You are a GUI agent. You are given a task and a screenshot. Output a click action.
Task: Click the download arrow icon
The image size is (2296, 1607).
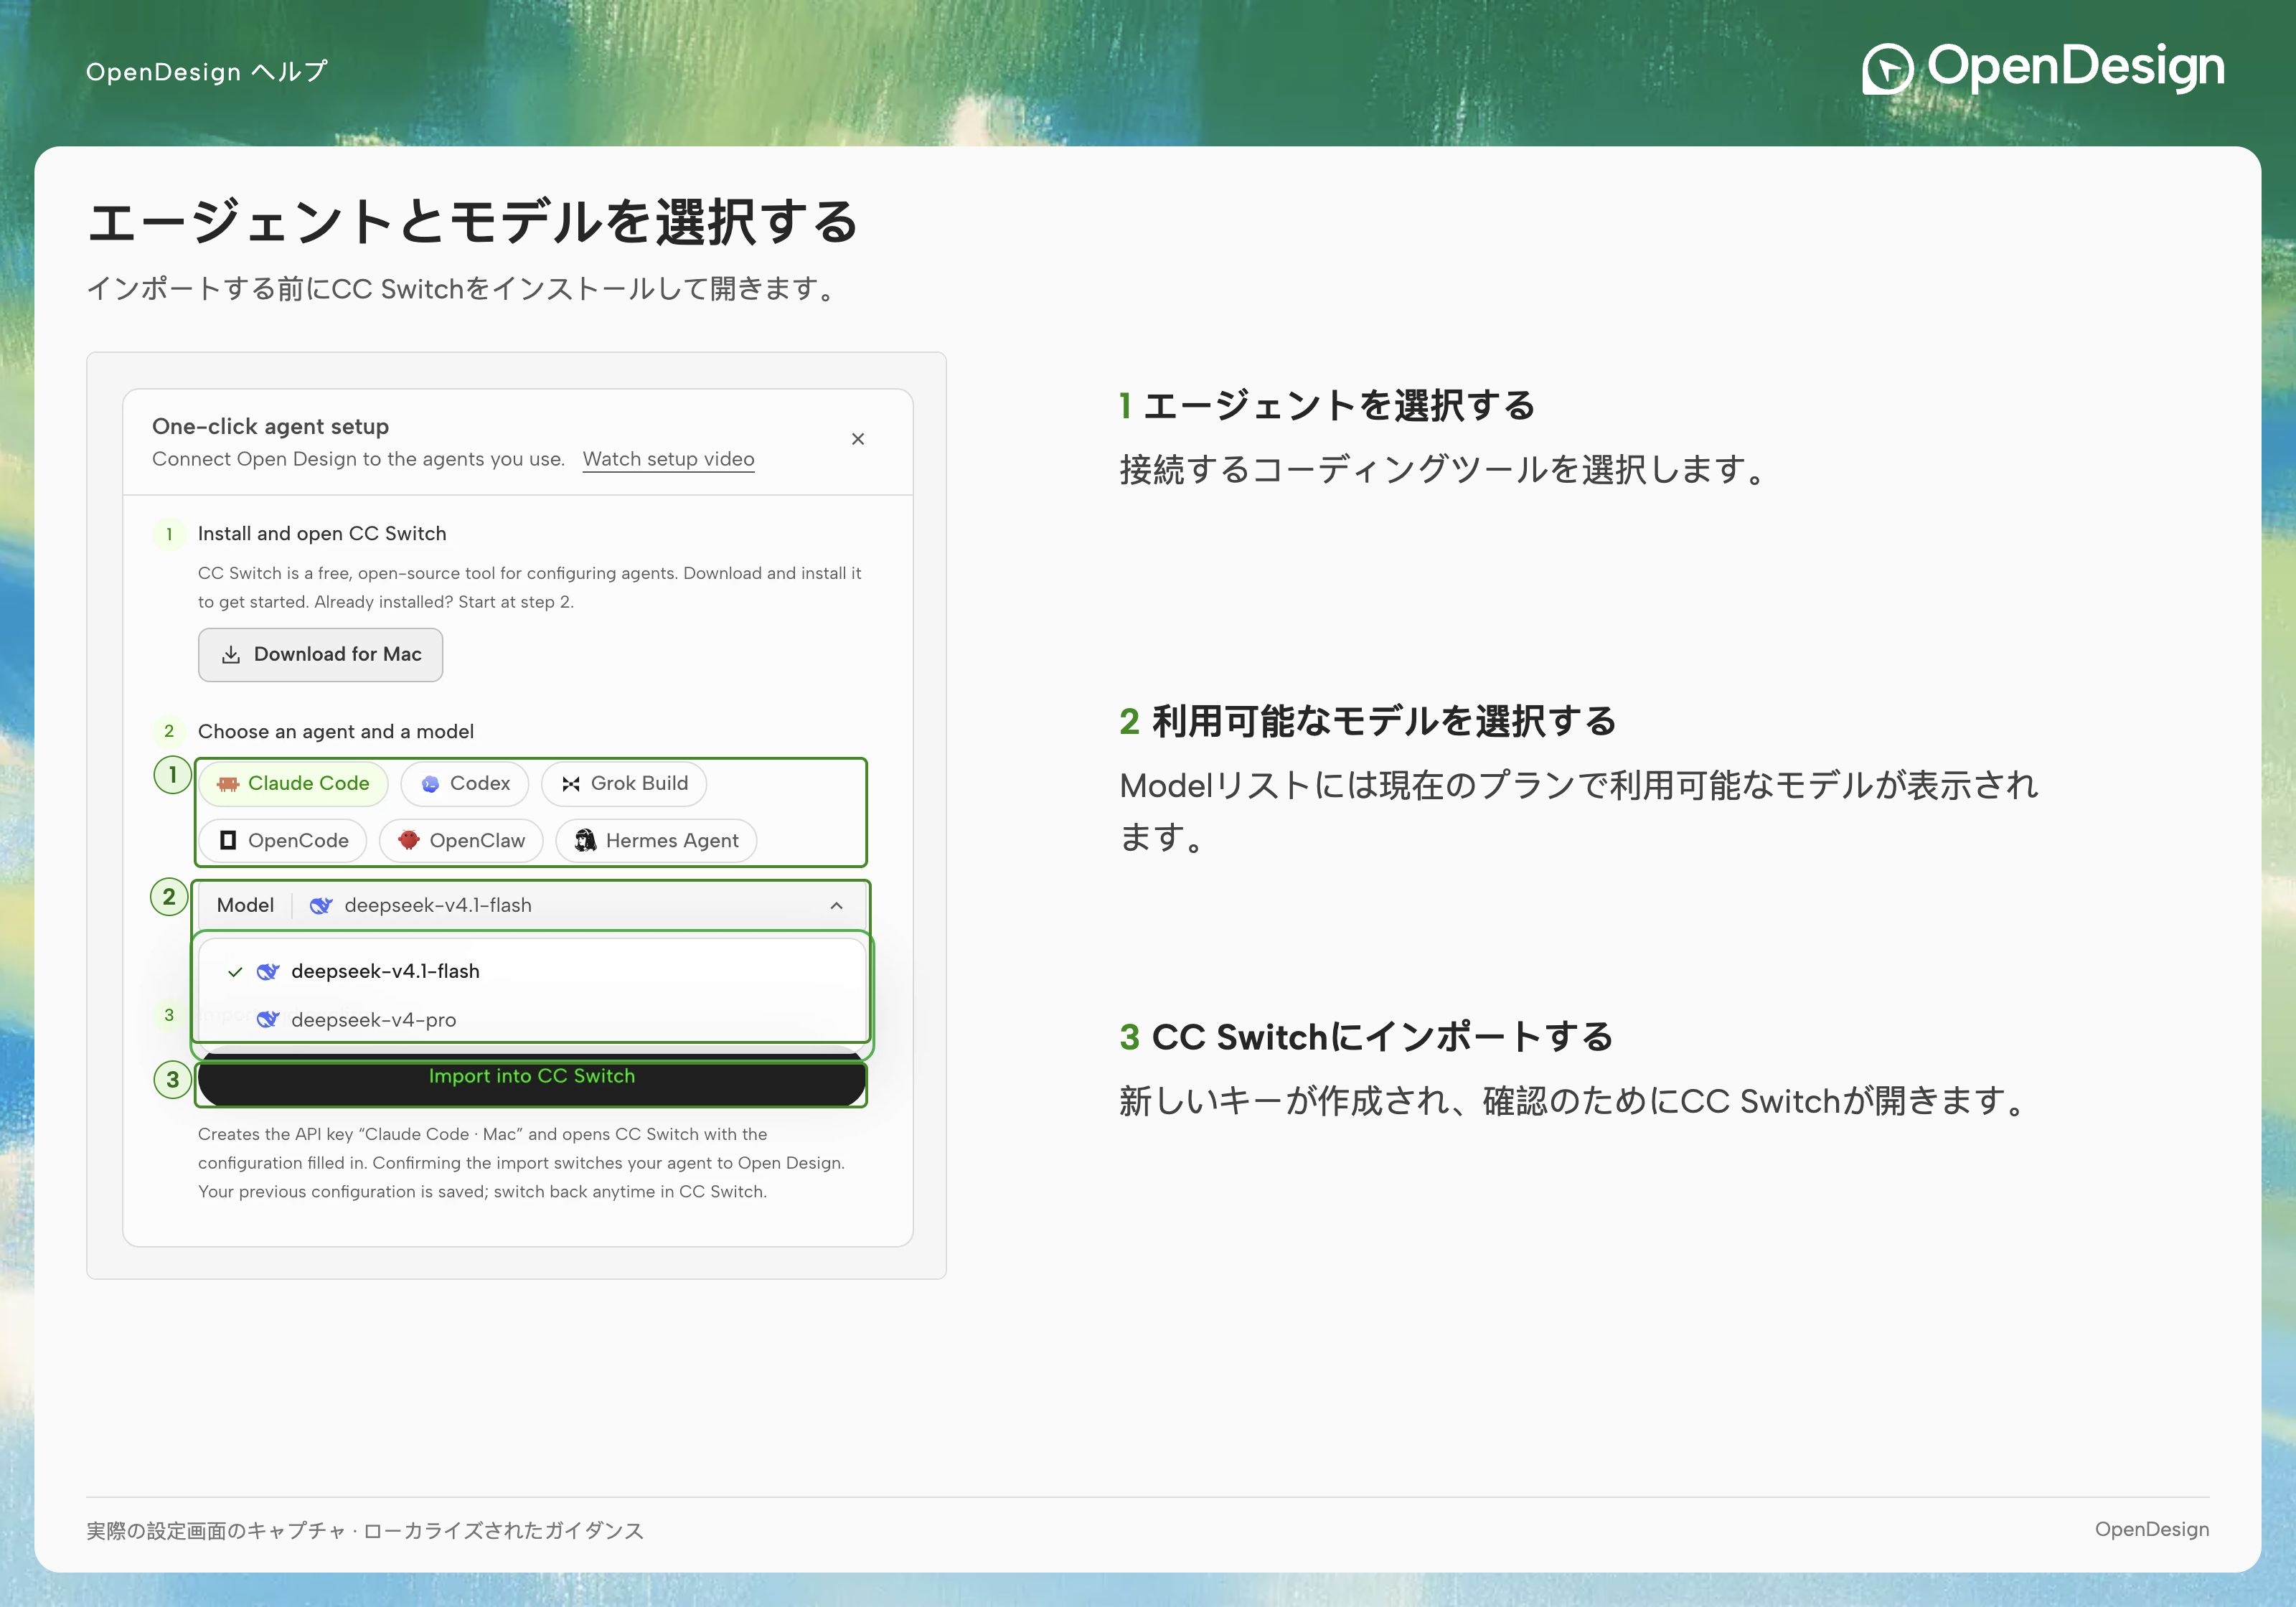coord(231,654)
